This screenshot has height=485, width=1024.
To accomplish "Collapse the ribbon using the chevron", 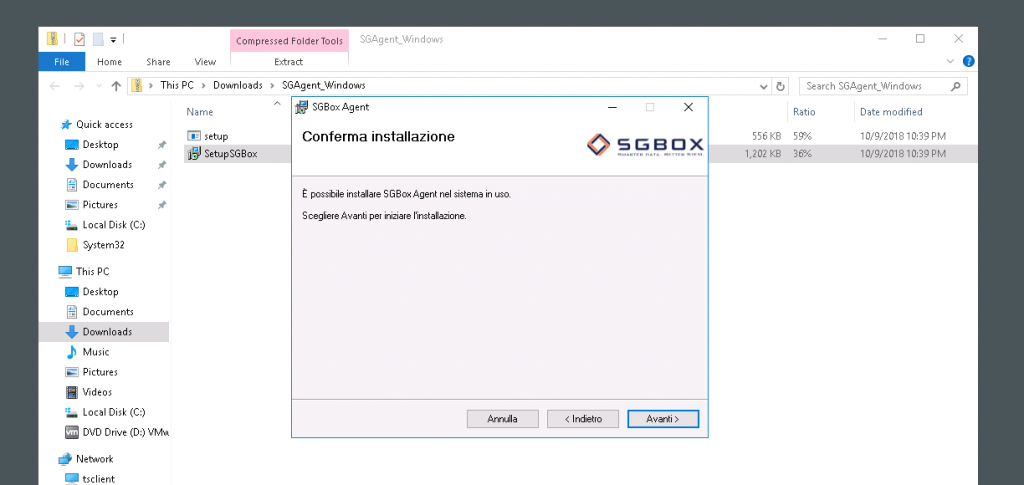I will 950,61.
